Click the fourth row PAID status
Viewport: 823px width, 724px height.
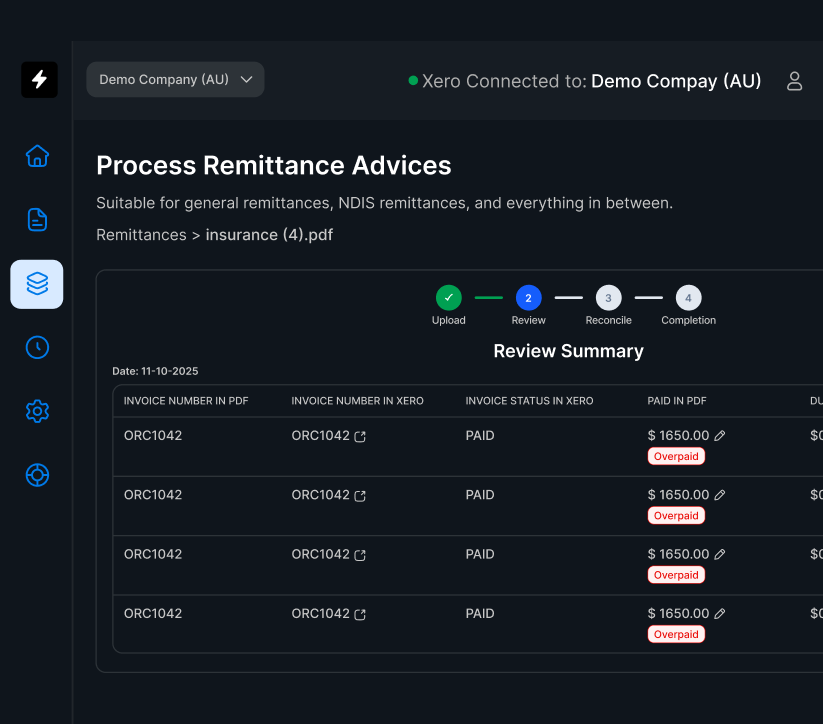click(x=480, y=613)
